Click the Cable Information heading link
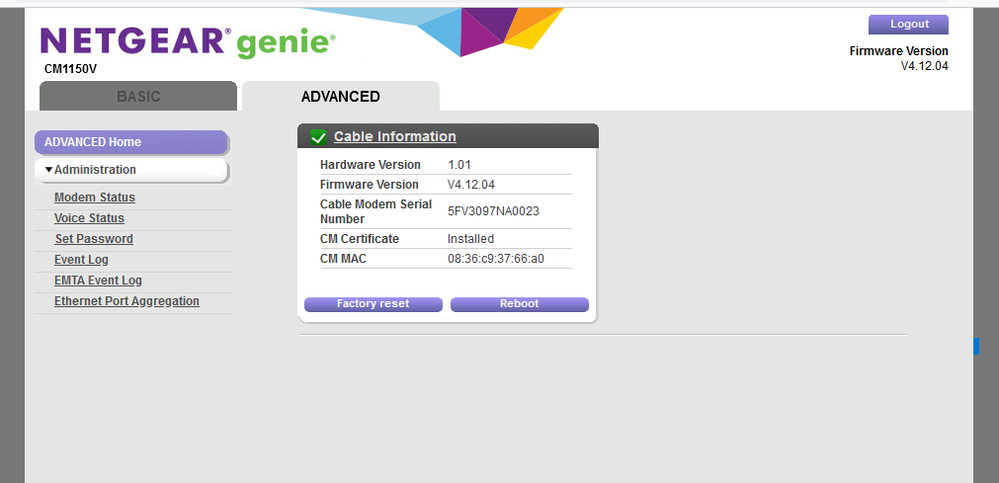Viewport: 999px width, 483px height. coord(395,136)
